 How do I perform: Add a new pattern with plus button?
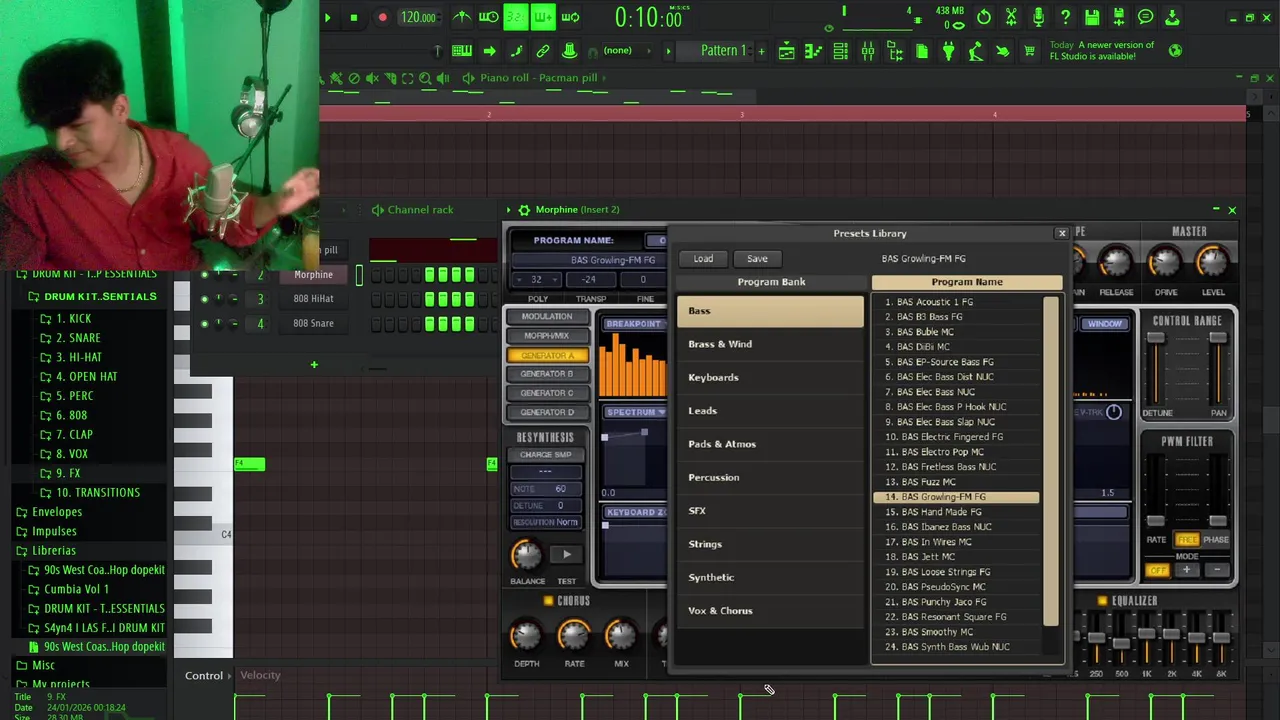761,51
